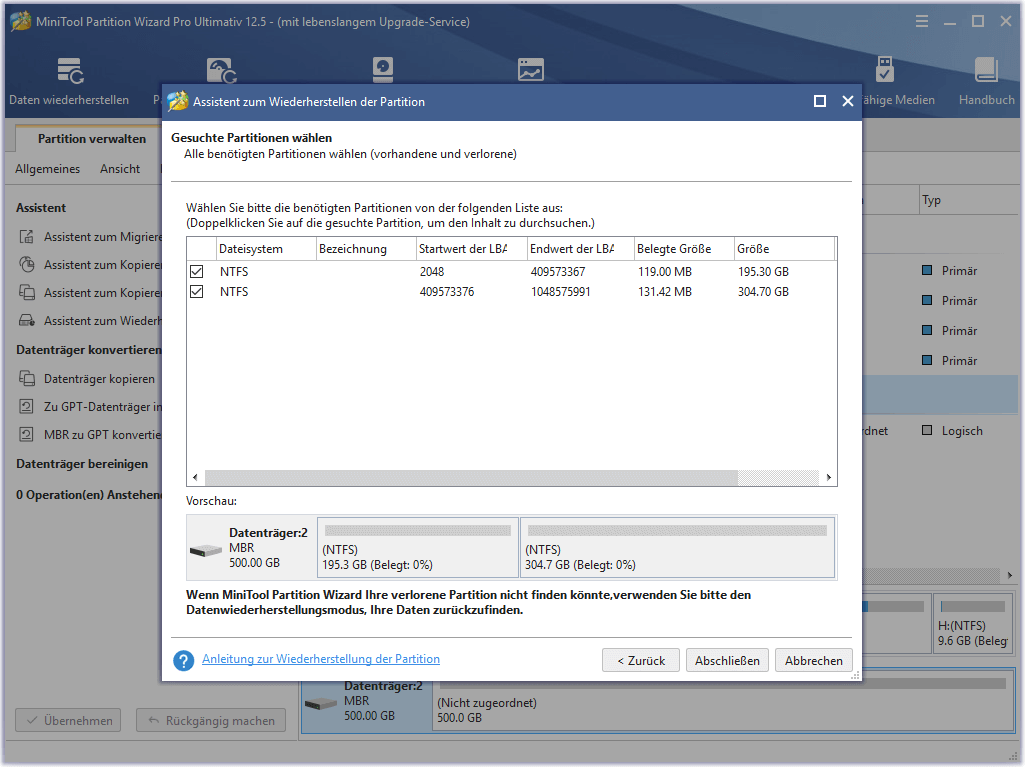The height and width of the screenshot is (768, 1026).
Task: Open Anleitung zur Wiederherstellung der Partition link
Action: coord(321,659)
